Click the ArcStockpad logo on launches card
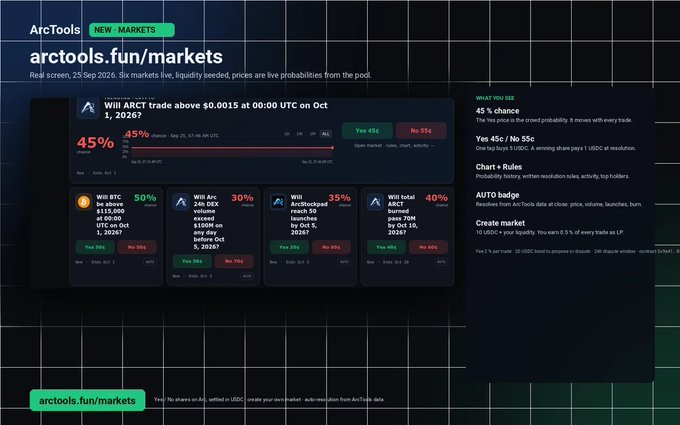The width and height of the screenshot is (680, 425). pos(278,202)
